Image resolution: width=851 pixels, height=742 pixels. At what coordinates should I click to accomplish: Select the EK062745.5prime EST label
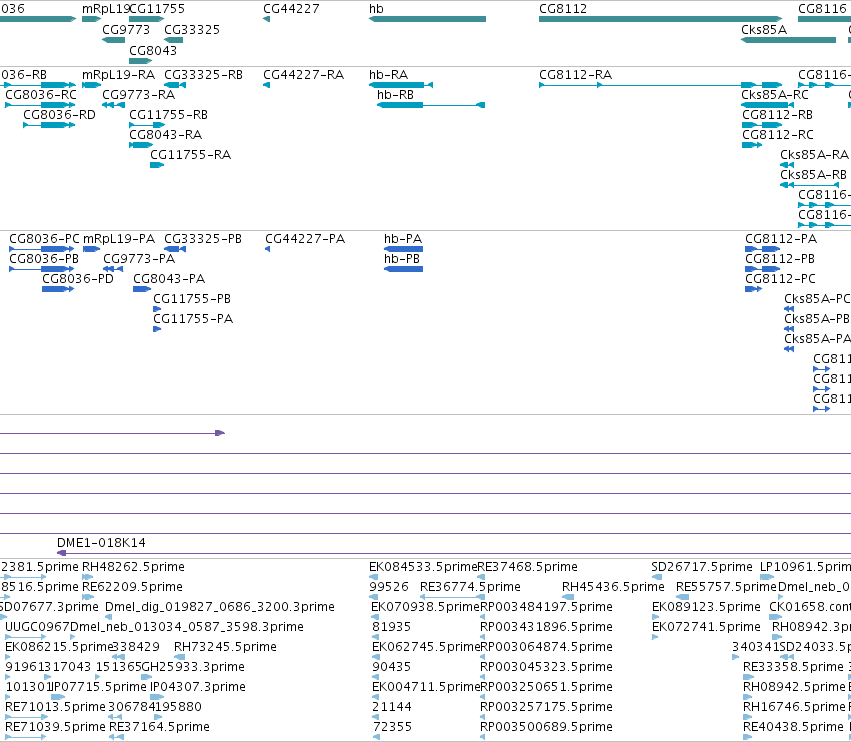pyautogui.click(x=426, y=647)
